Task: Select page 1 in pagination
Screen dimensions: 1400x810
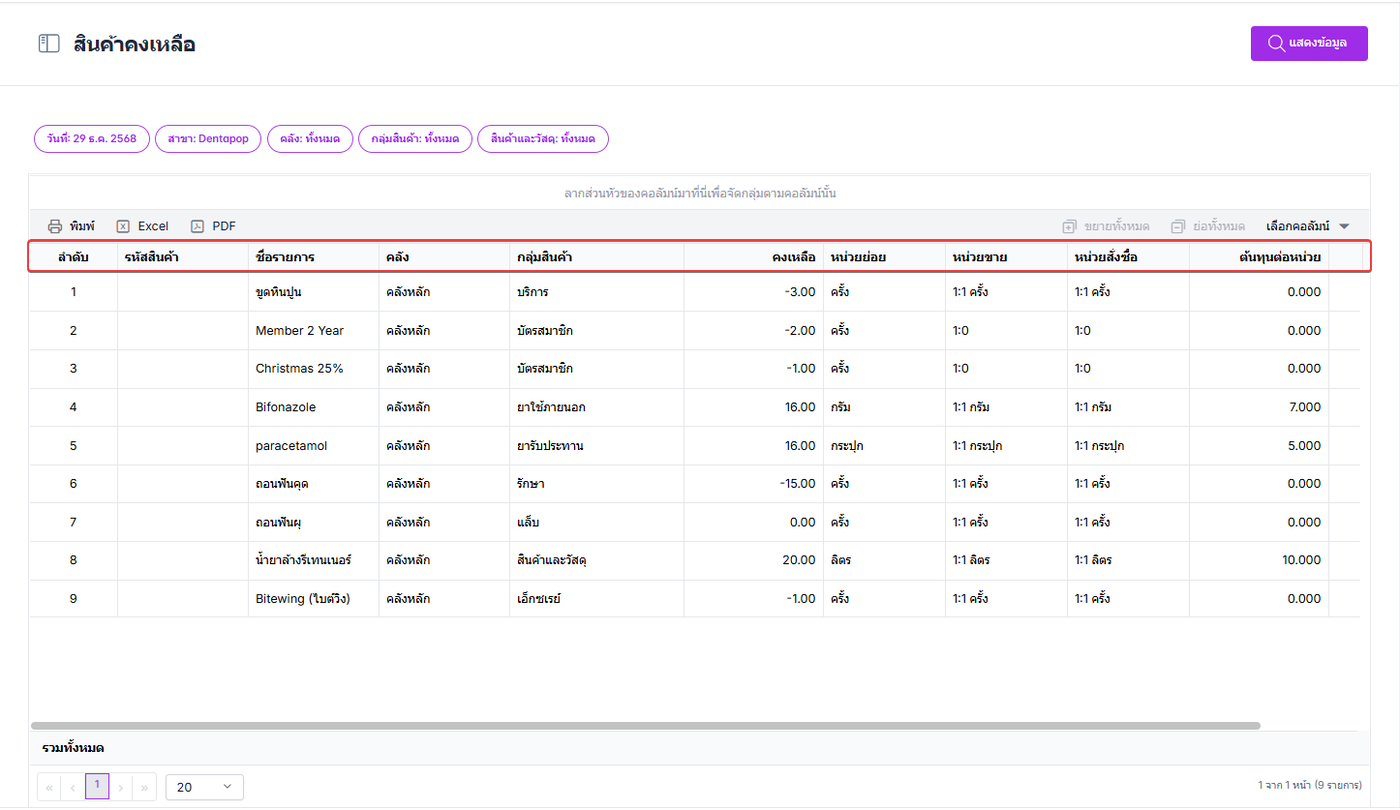Action: (97, 786)
